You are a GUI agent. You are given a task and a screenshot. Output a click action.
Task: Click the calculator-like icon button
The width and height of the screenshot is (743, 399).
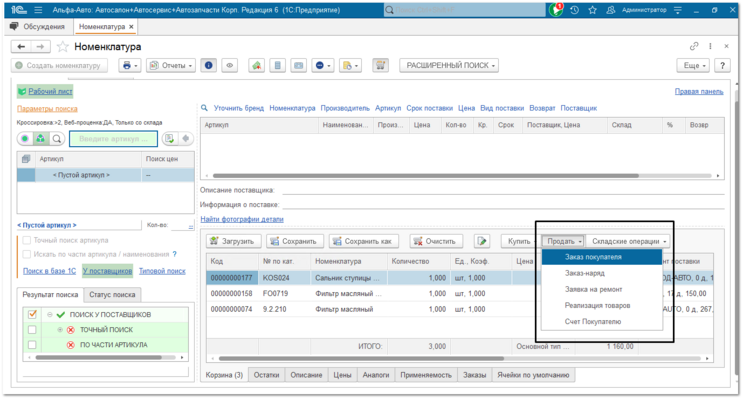[x=278, y=65]
